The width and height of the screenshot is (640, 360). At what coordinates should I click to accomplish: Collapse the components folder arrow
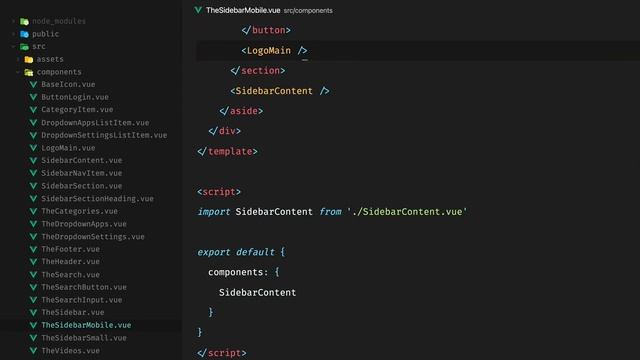point(18,72)
